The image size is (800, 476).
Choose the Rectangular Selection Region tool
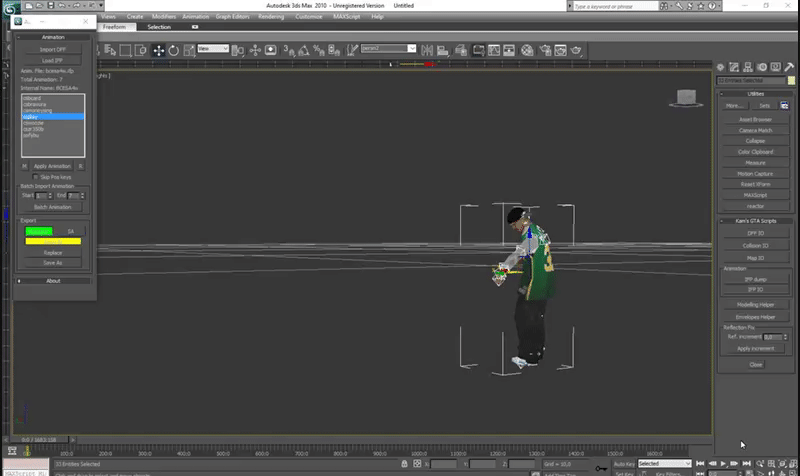125,50
